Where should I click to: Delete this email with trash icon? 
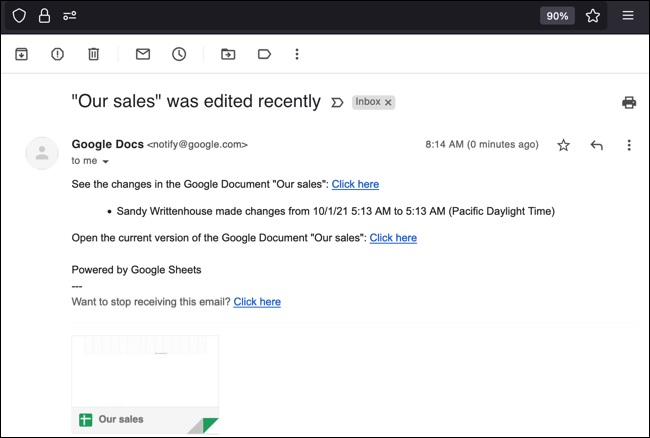93,54
